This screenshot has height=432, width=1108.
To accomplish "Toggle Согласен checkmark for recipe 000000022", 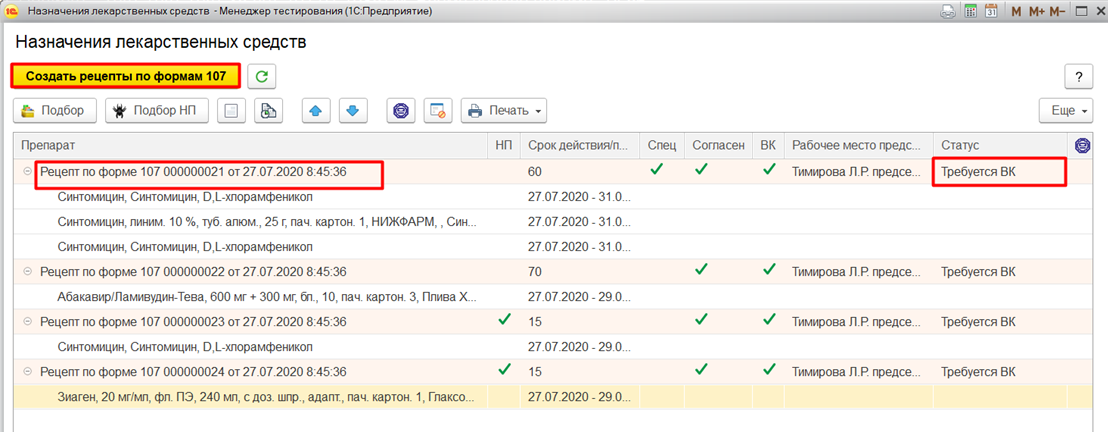I will (x=701, y=271).
